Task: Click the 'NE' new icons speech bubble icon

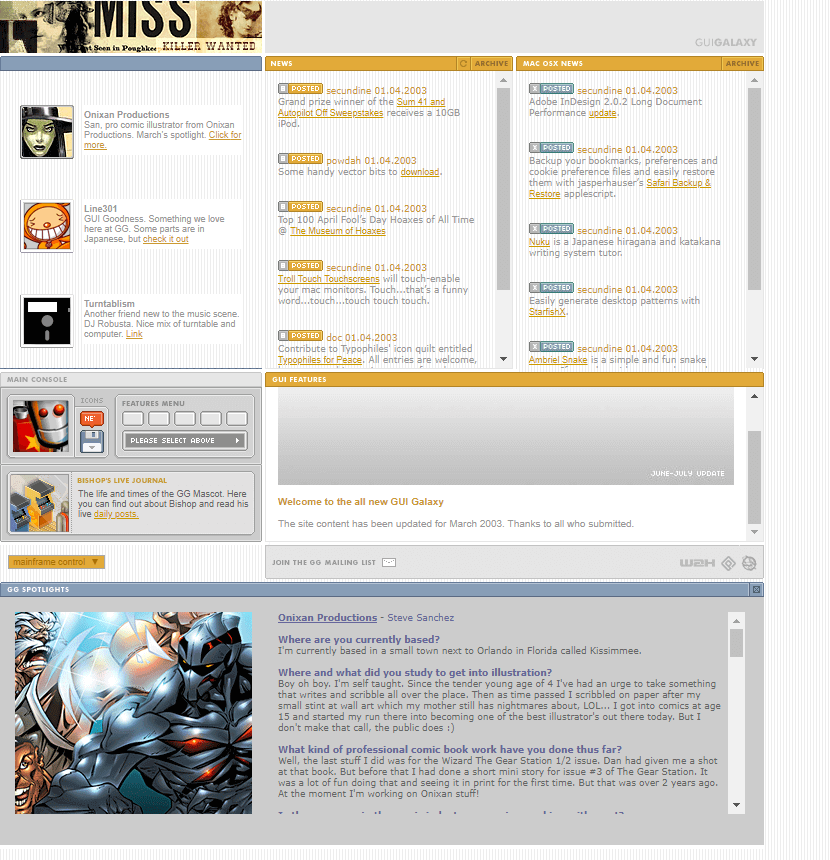Action: (92, 418)
